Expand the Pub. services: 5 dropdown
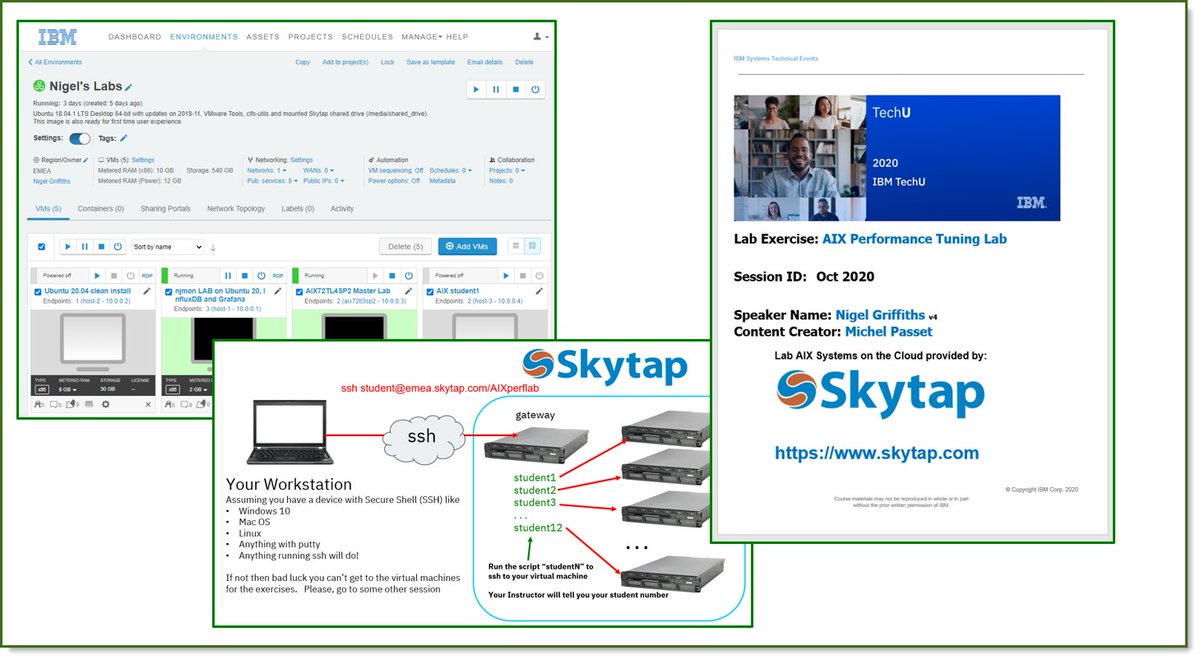Screen dimensions: 1200x660 272,181
